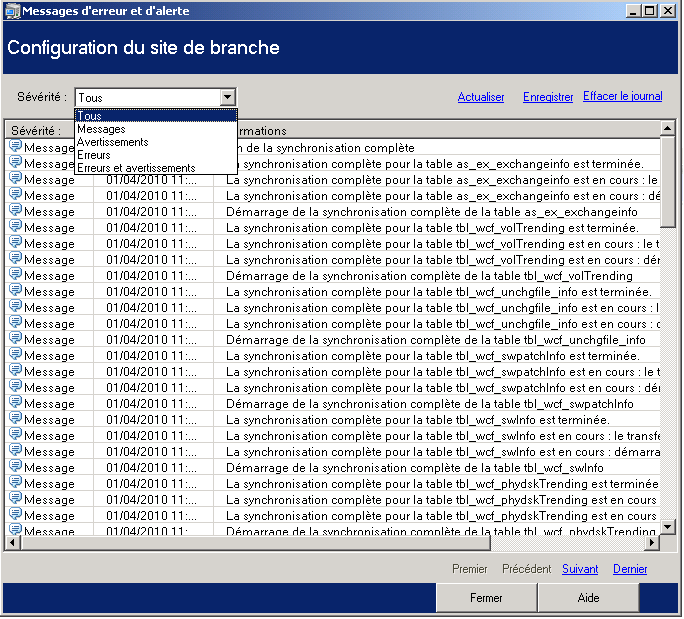Viewport: 684px width, 619px height.
Task: Click 'Effacer le journal' link
Action: pos(622,96)
